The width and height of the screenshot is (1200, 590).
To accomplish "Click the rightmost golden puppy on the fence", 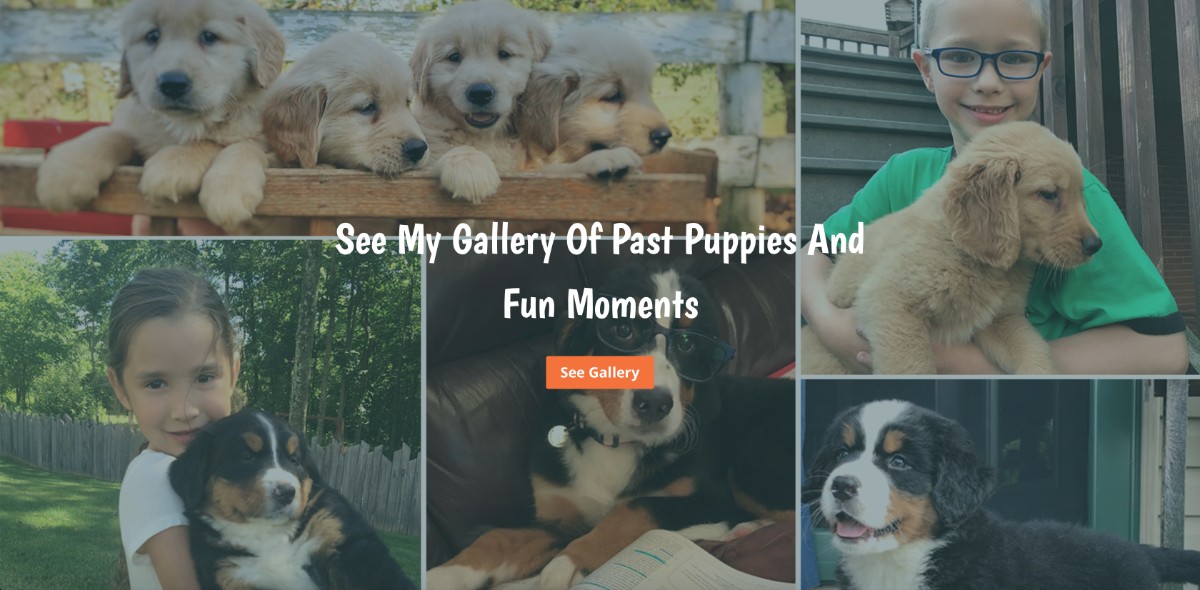I will (610, 110).
